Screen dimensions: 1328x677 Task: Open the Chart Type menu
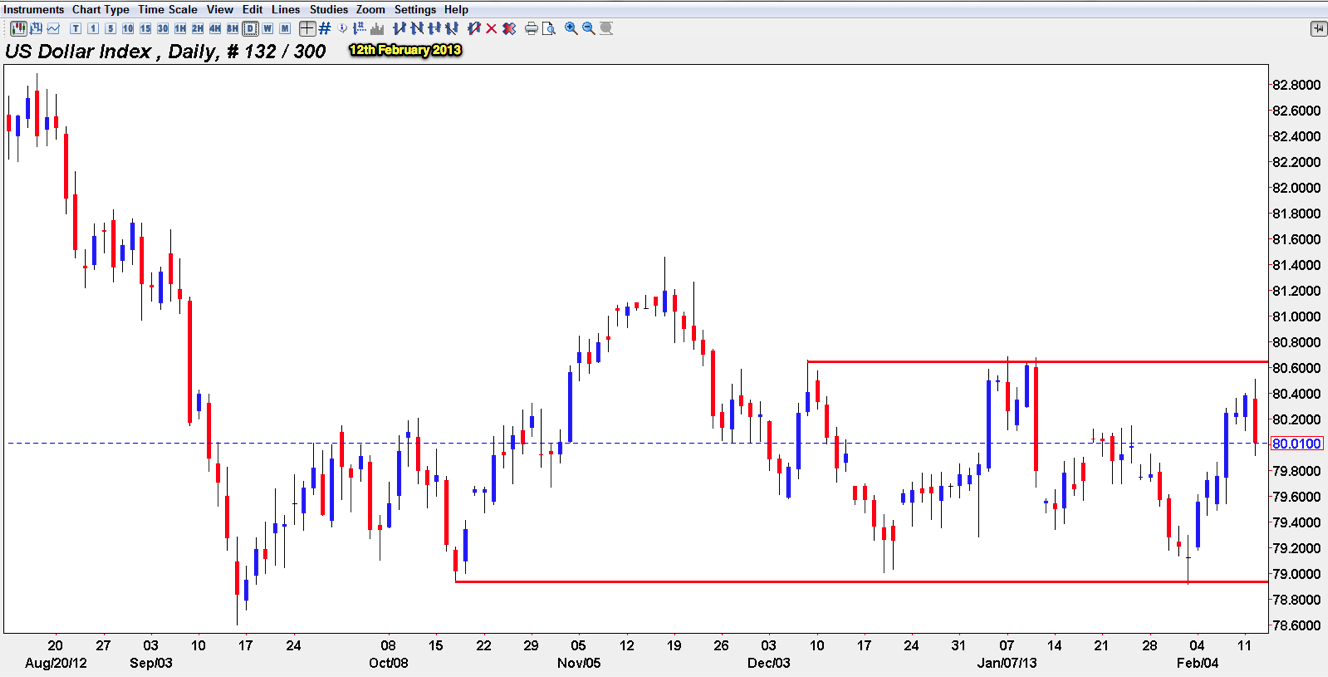pyautogui.click(x=101, y=9)
